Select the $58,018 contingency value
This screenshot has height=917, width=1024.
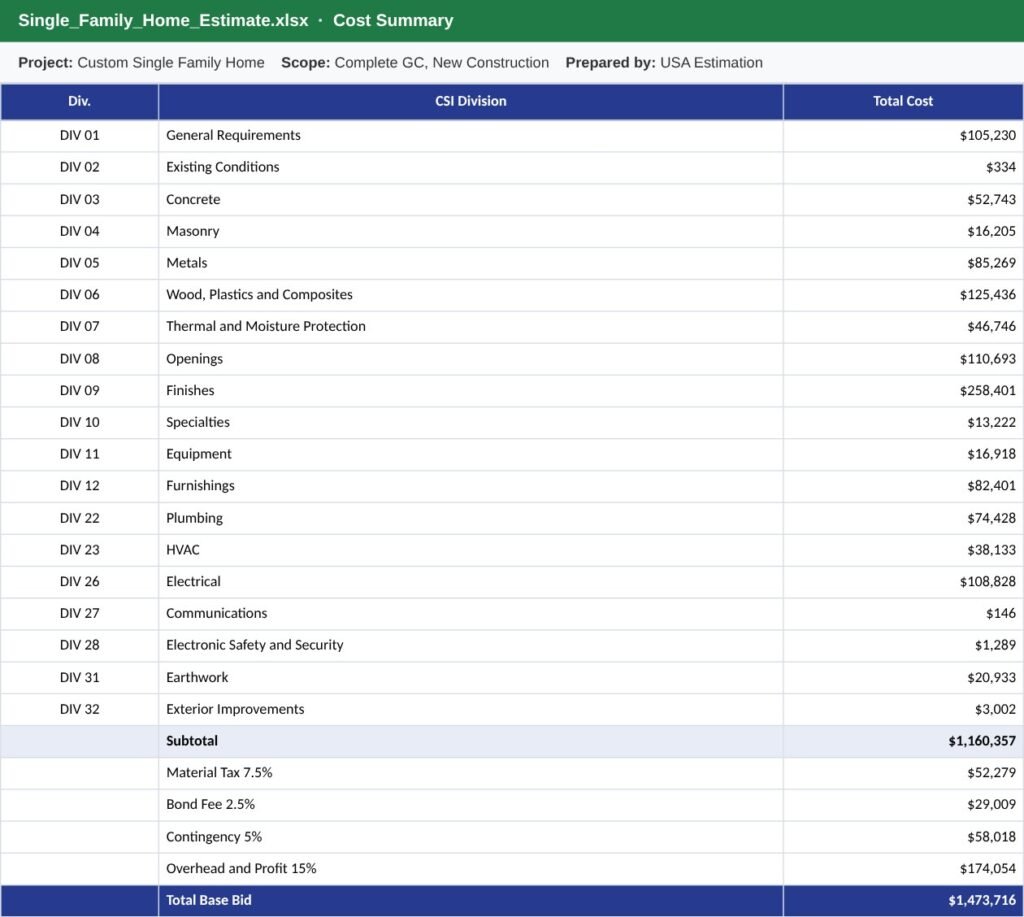903,837
